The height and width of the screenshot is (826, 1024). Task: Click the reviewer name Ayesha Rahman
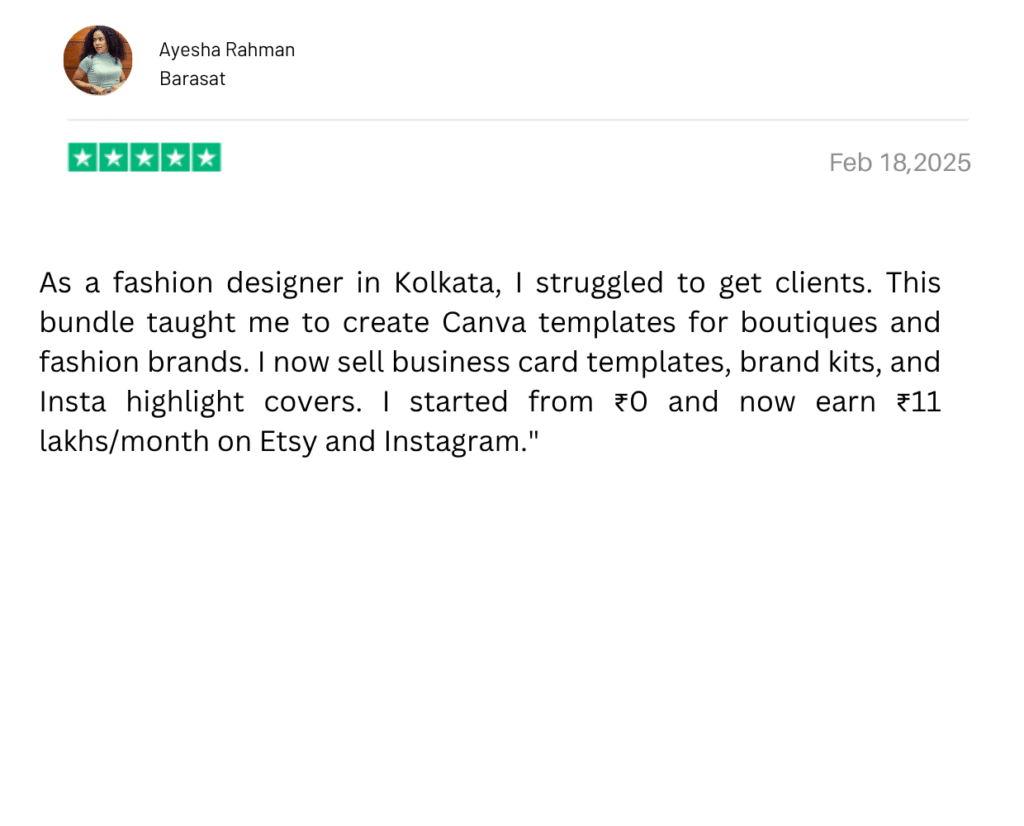tap(227, 50)
